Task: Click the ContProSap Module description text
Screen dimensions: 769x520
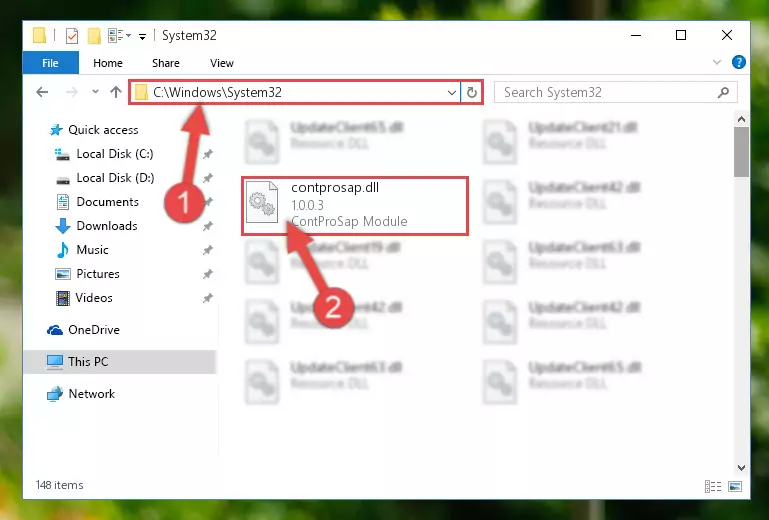Action: pos(349,221)
